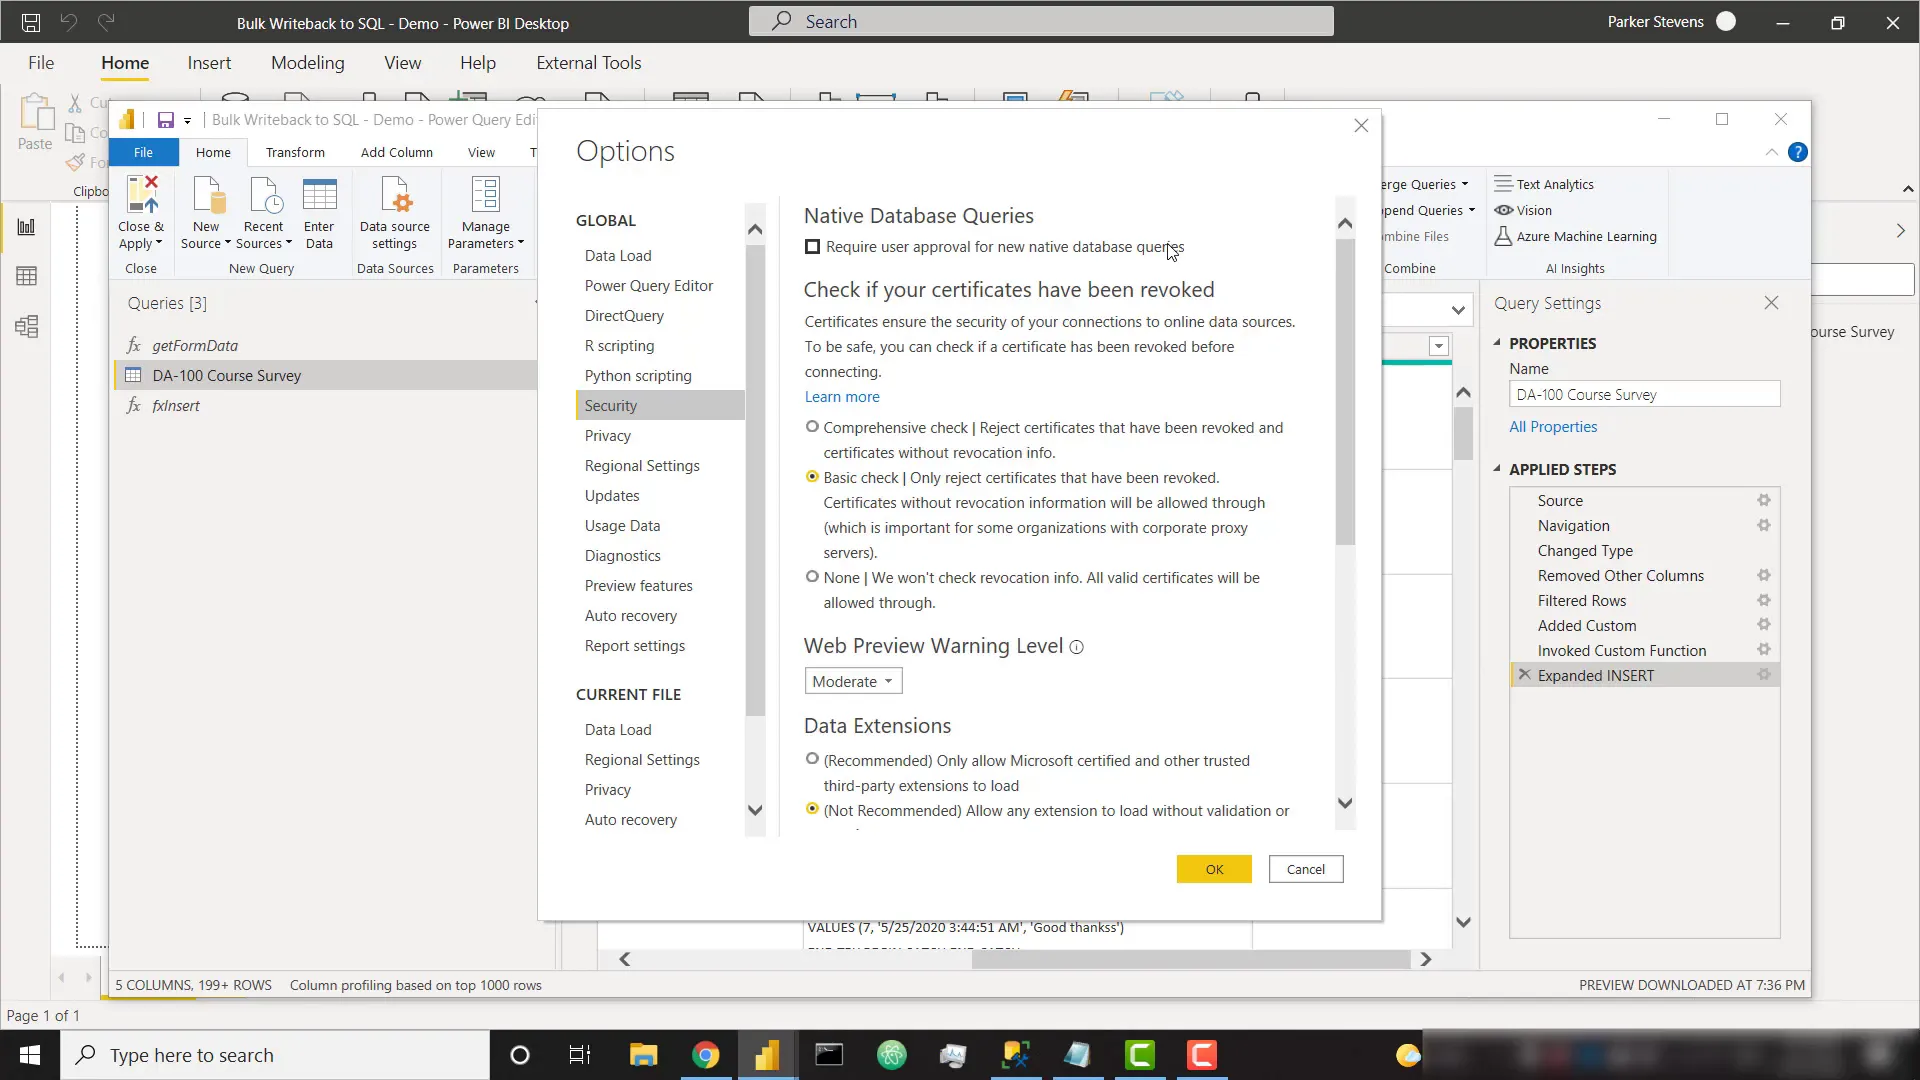
Task: Open the All Properties link
Action: [1553, 427]
